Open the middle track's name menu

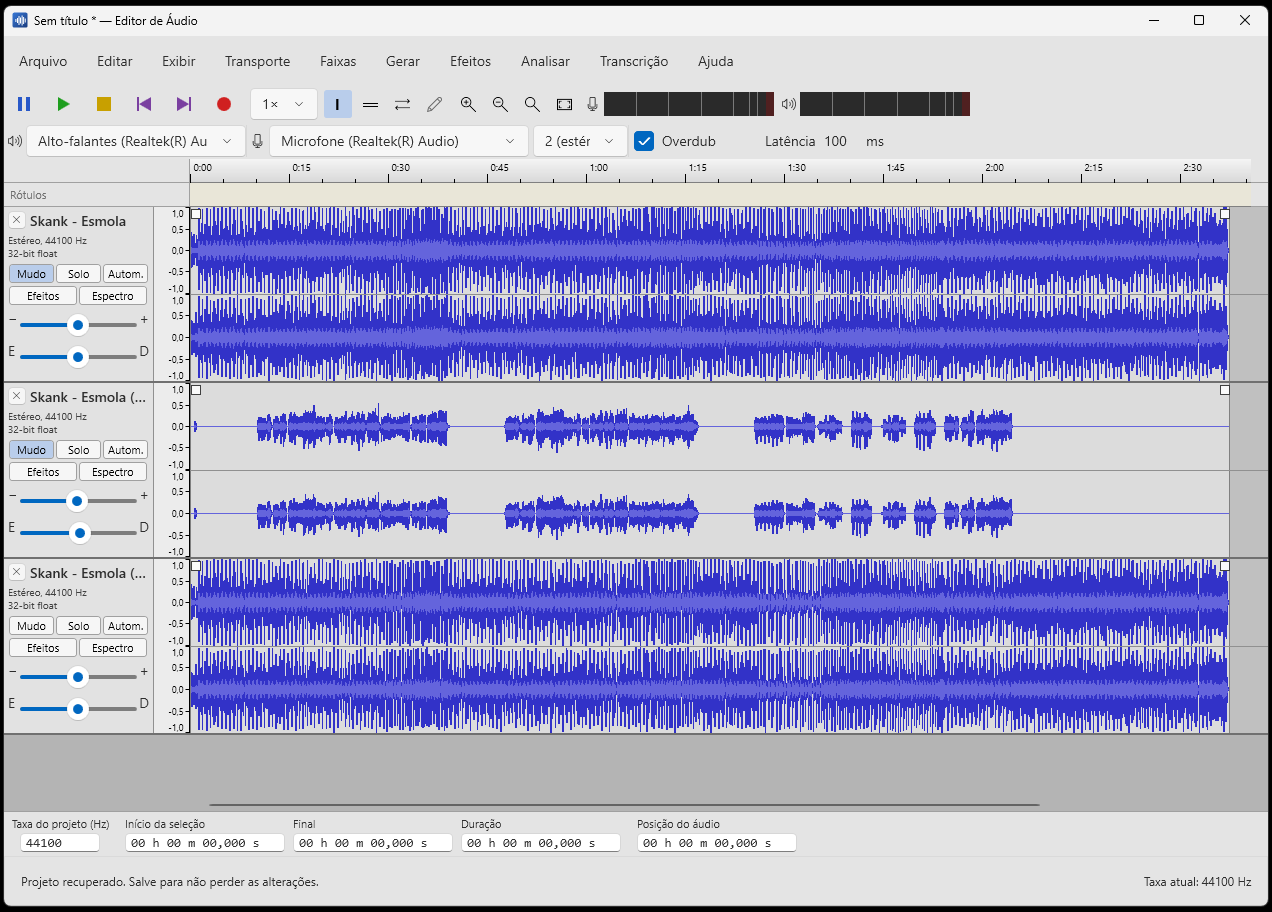pos(88,397)
